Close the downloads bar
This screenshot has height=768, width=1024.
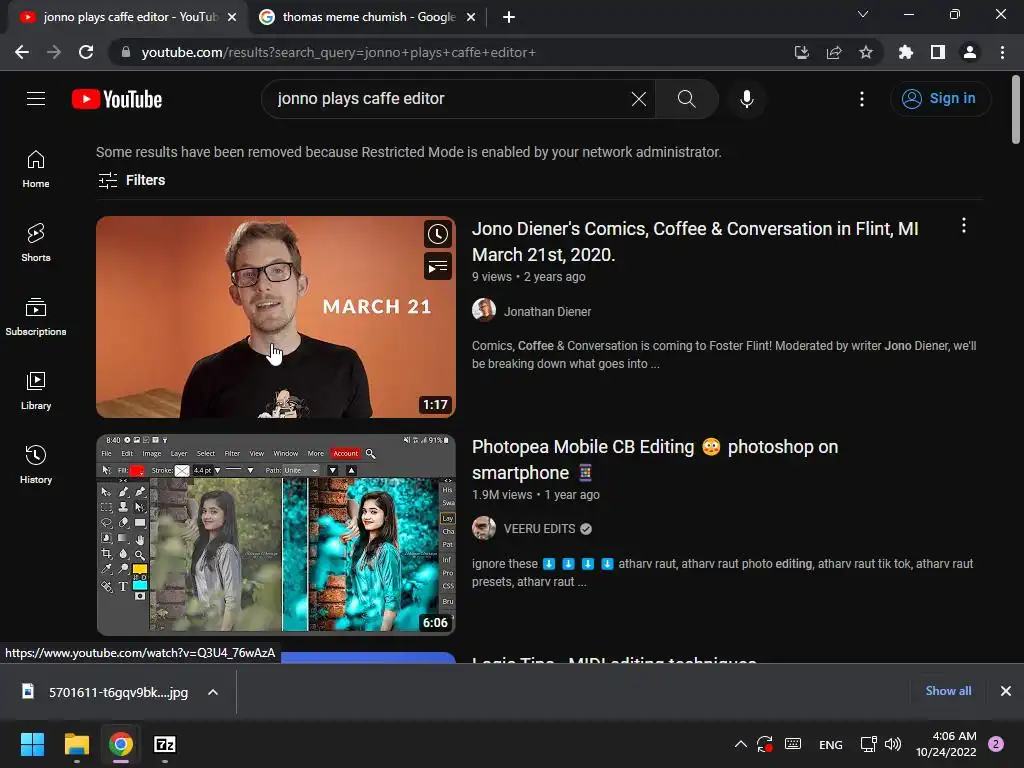tap(1006, 691)
